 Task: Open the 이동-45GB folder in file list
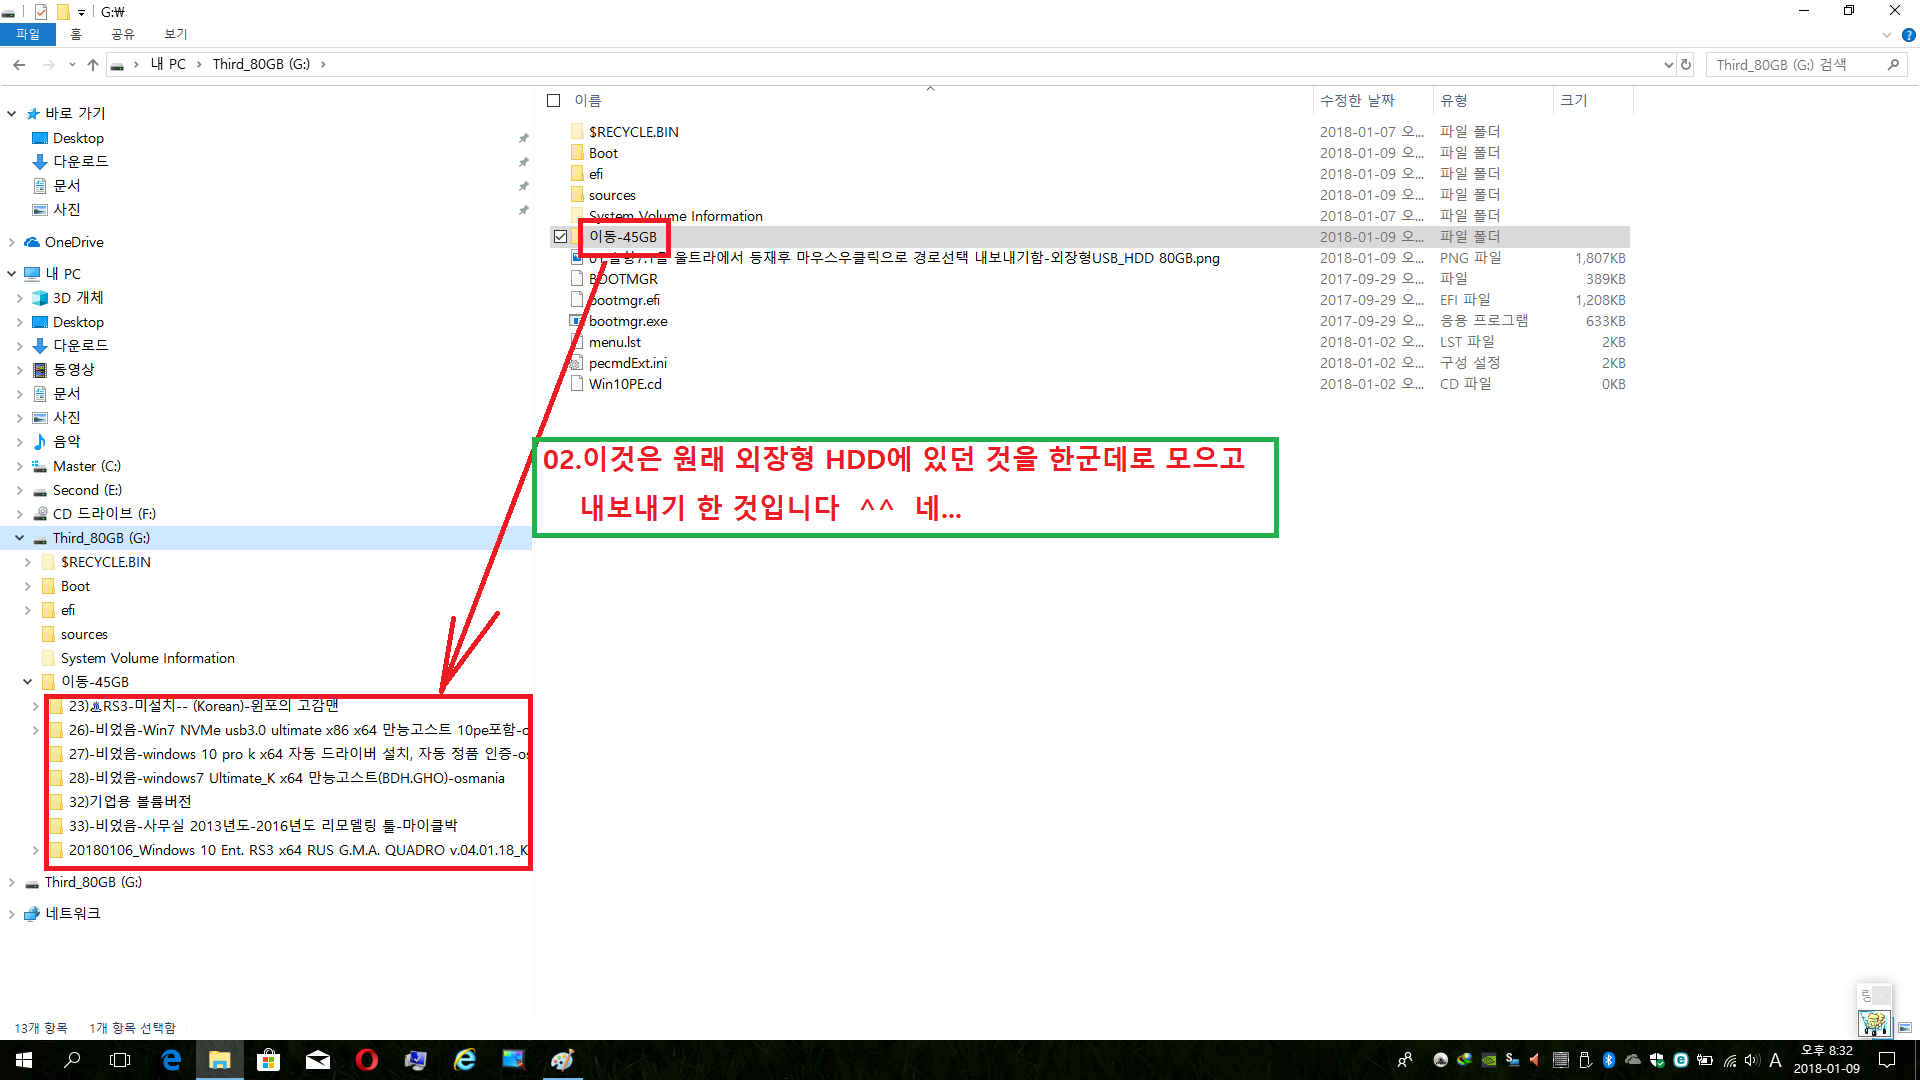[x=622, y=237]
